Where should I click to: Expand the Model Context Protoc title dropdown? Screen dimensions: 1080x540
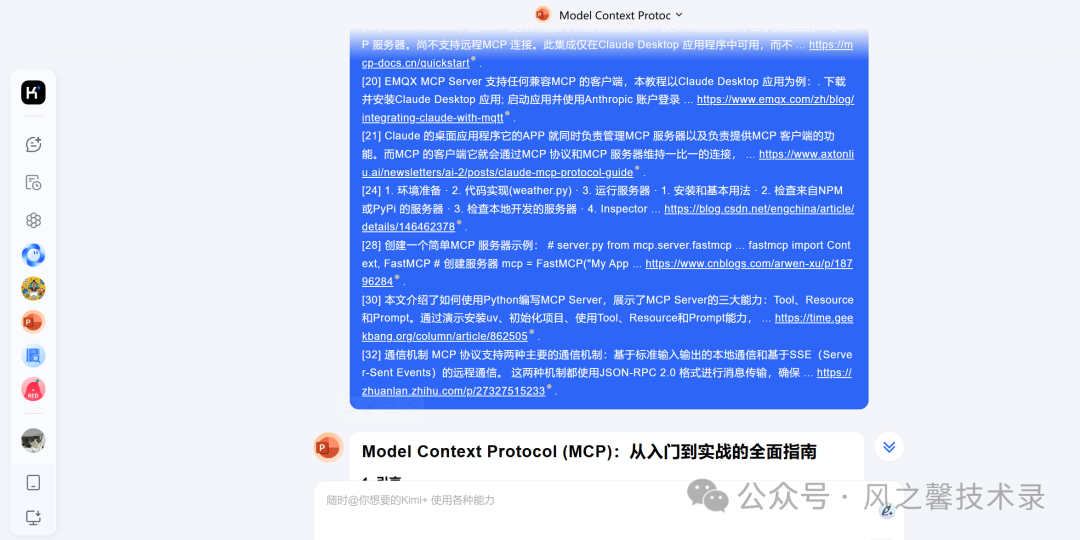(678, 14)
